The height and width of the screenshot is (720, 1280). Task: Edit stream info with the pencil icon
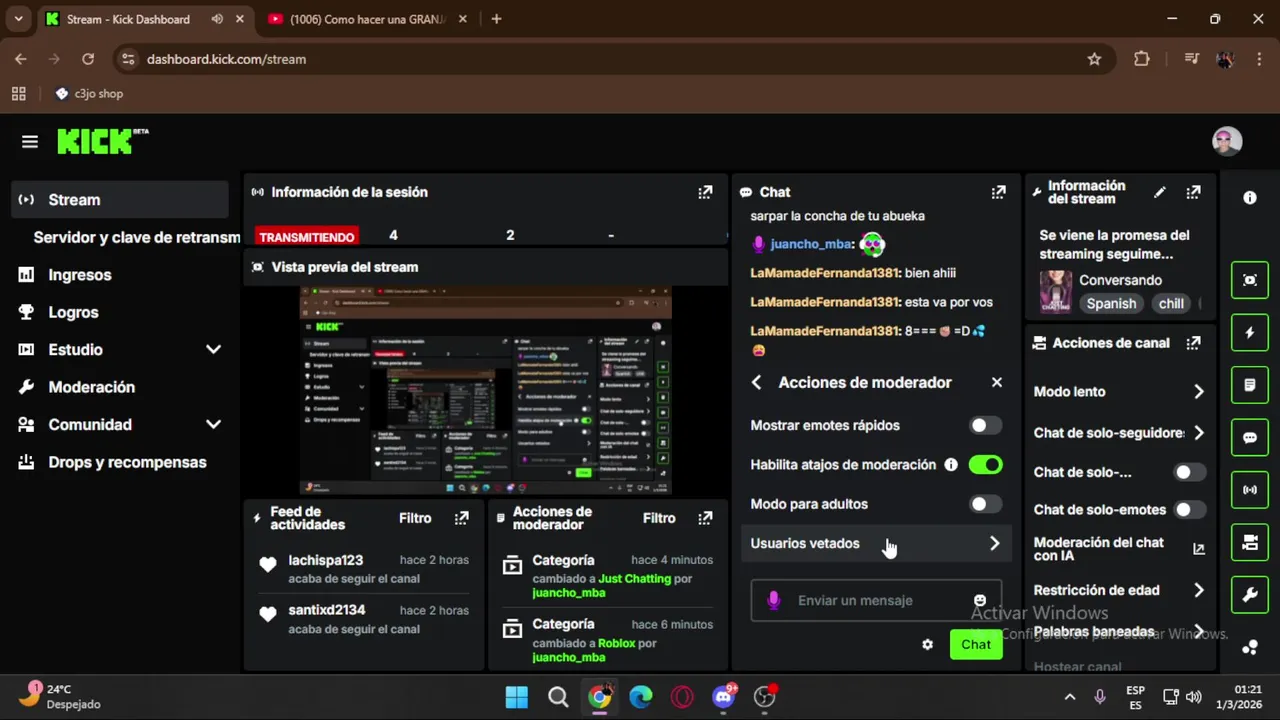pyautogui.click(x=1160, y=192)
